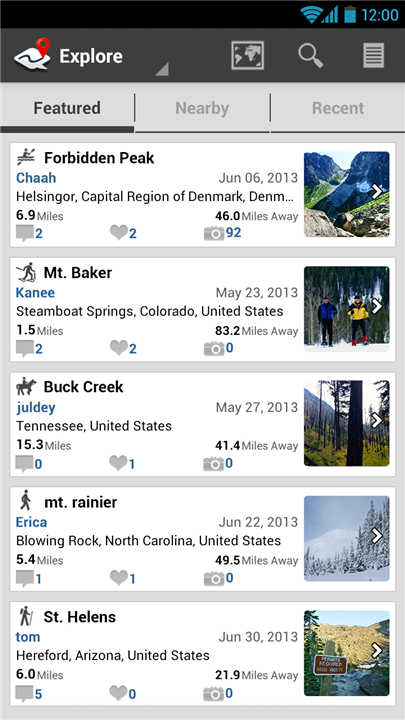Open the world map view icon
This screenshot has height=720, width=405.
point(248,56)
